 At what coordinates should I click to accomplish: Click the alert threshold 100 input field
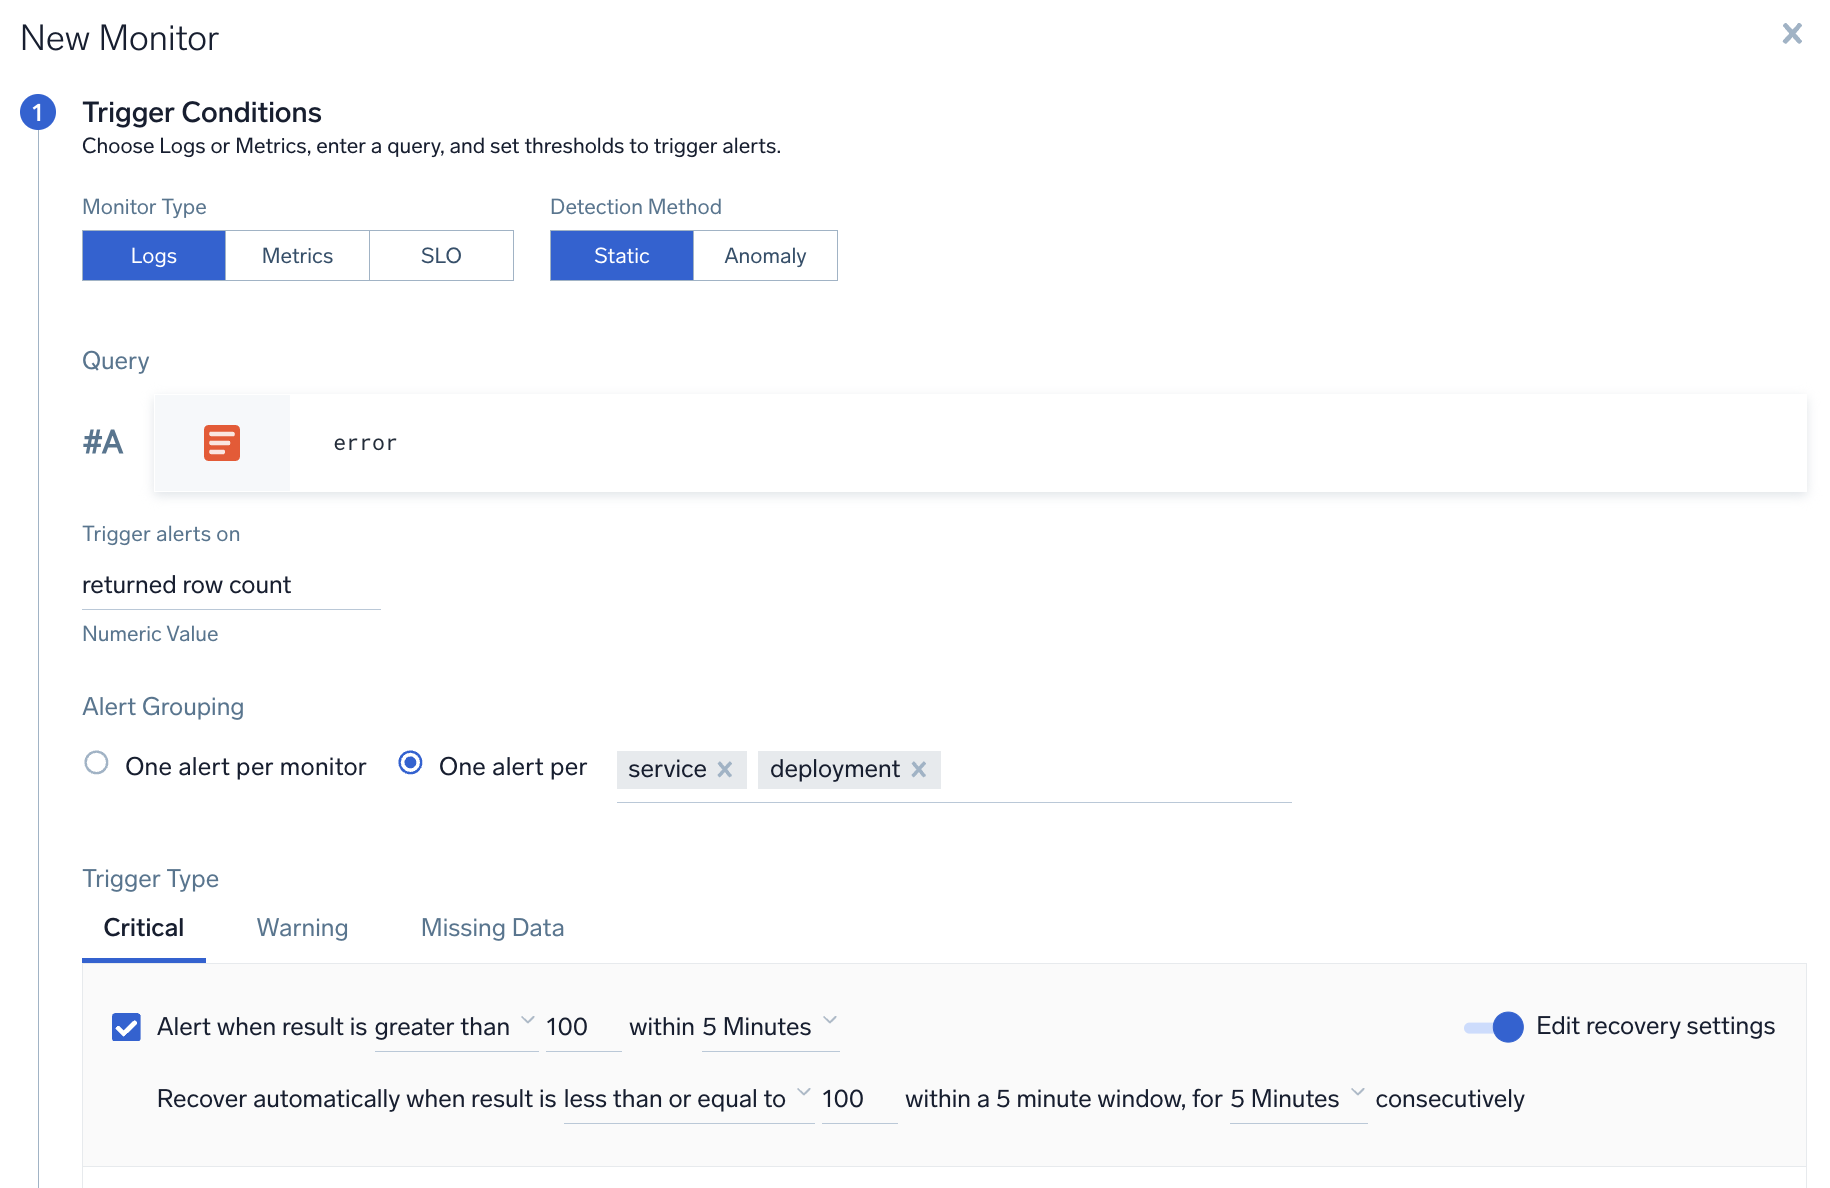[580, 1027]
